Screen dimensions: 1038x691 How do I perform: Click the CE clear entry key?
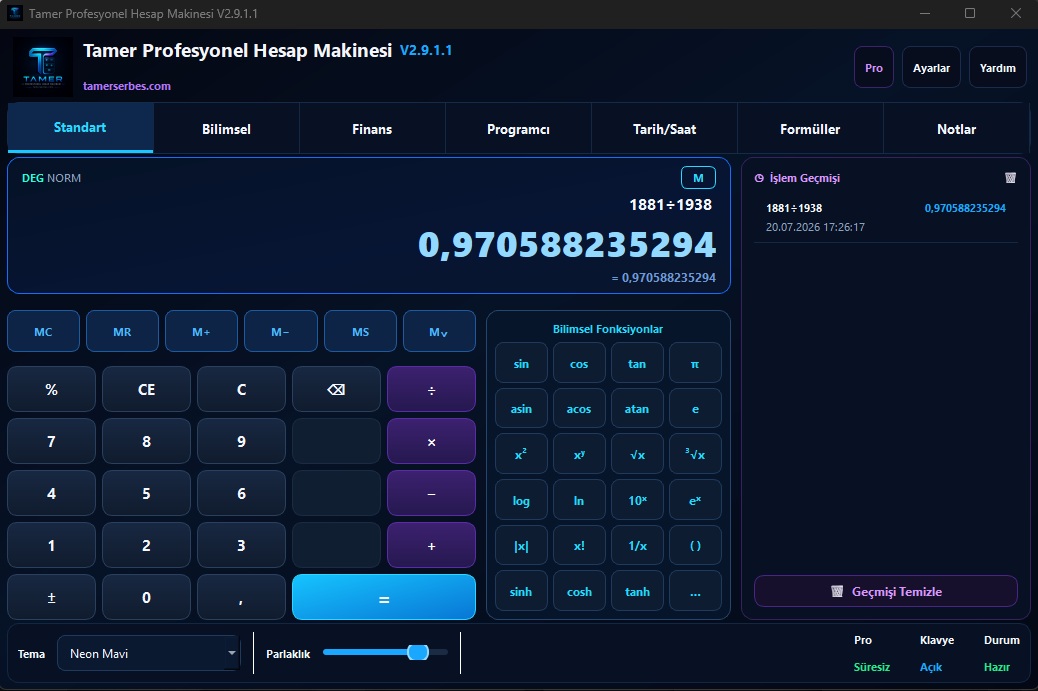[x=146, y=389]
